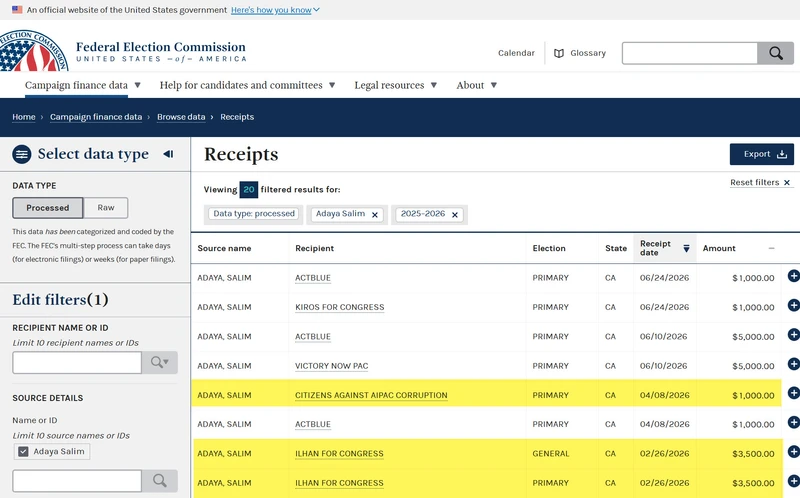Click the site search magnifier button
800x498 pixels.
click(x=776, y=53)
